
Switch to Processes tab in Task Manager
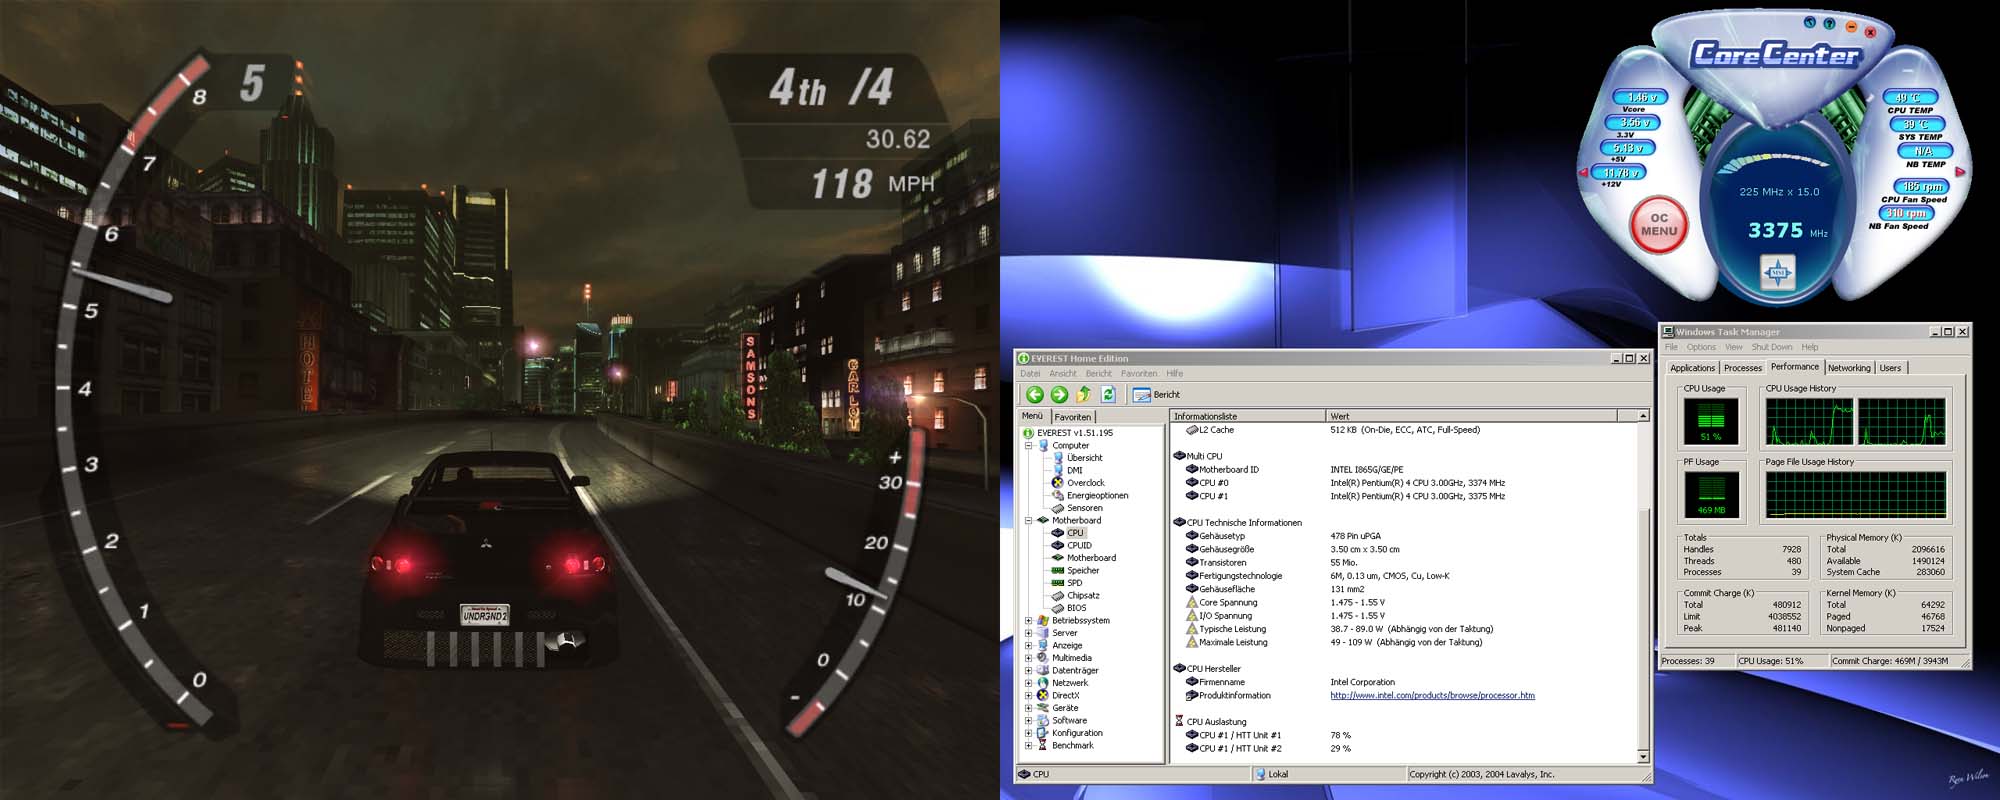coord(1743,368)
